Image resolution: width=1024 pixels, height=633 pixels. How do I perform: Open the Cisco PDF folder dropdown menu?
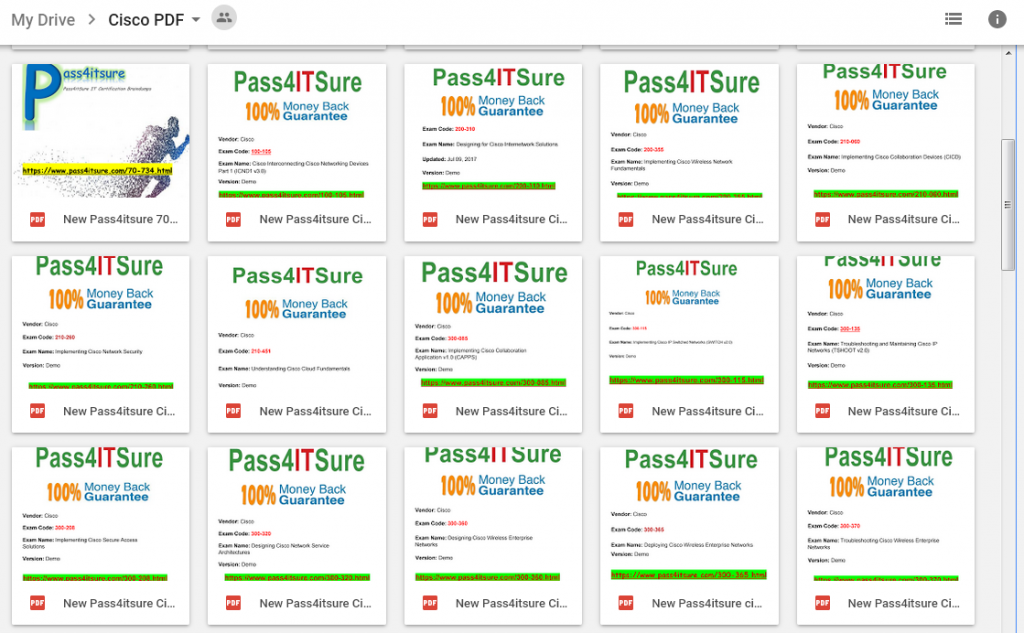[x=196, y=20]
